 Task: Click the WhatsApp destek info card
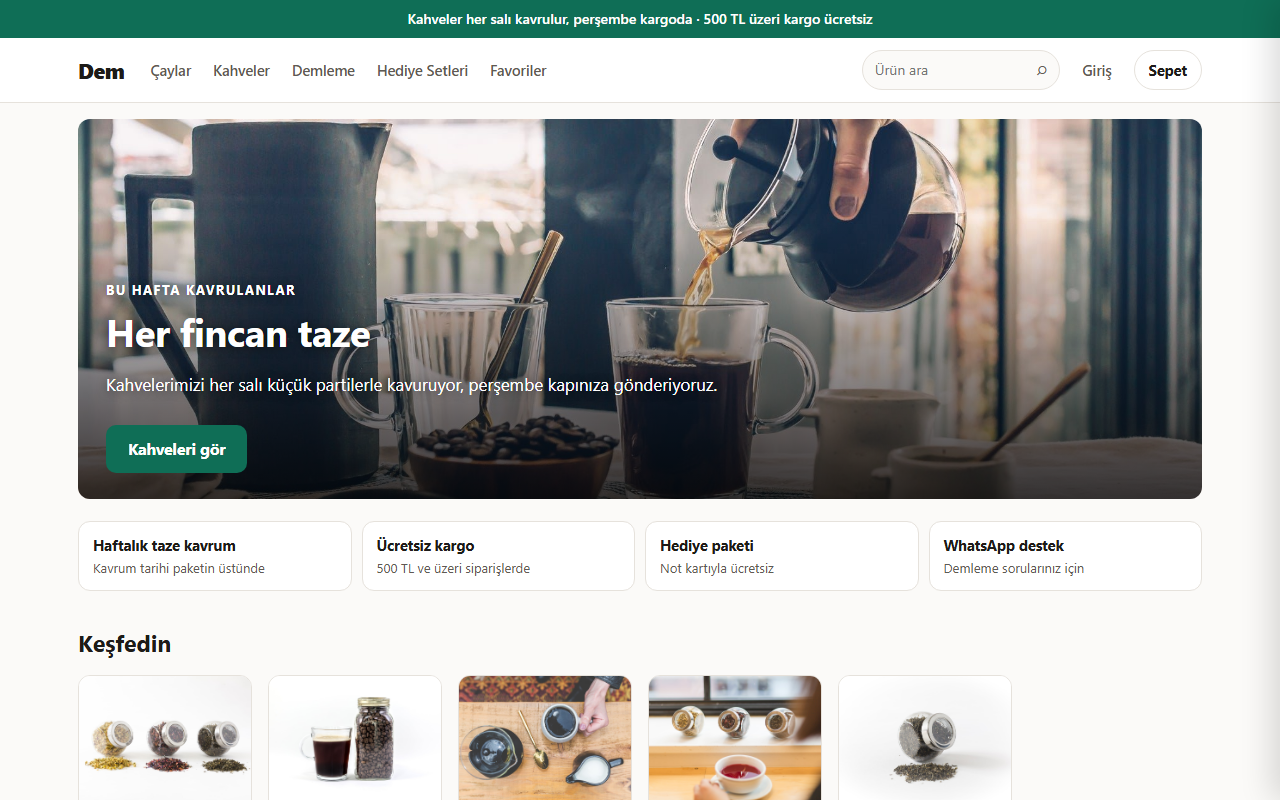coord(1065,556)
